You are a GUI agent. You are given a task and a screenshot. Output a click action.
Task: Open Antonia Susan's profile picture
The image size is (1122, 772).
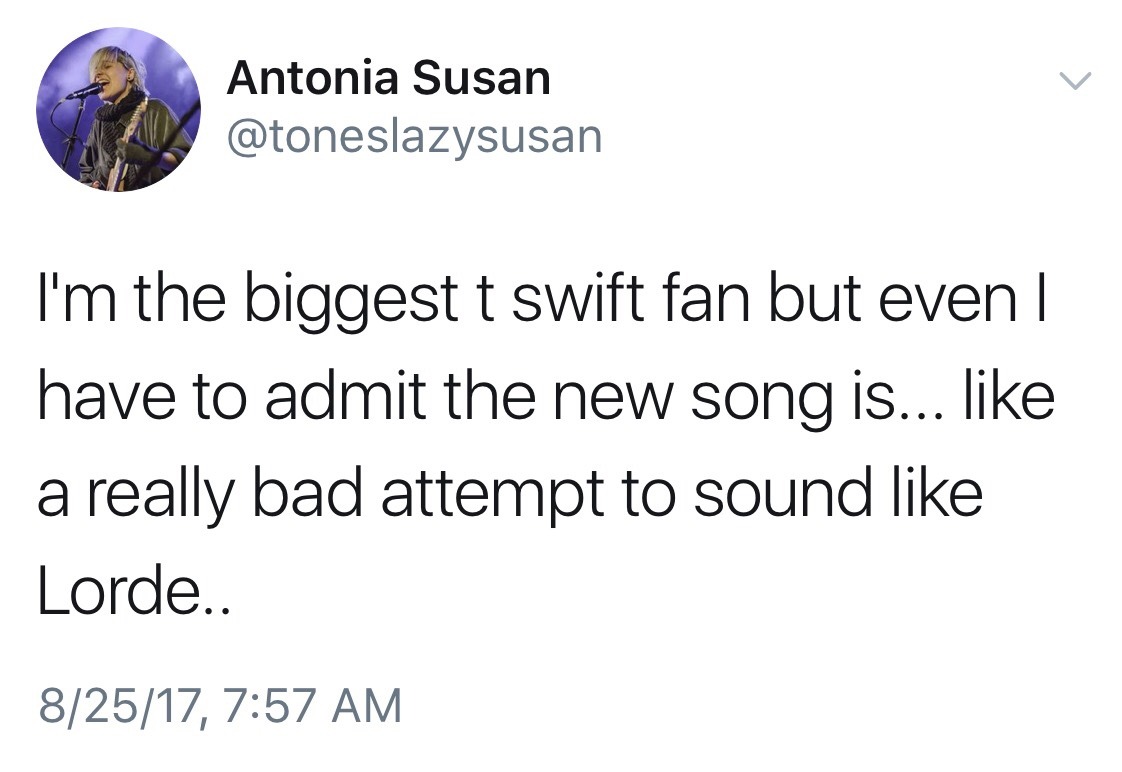pos(118,109)
